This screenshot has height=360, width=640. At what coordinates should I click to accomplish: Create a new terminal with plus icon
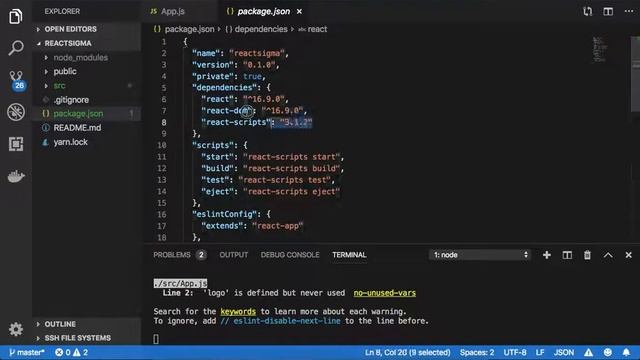(x=547, y=255)
